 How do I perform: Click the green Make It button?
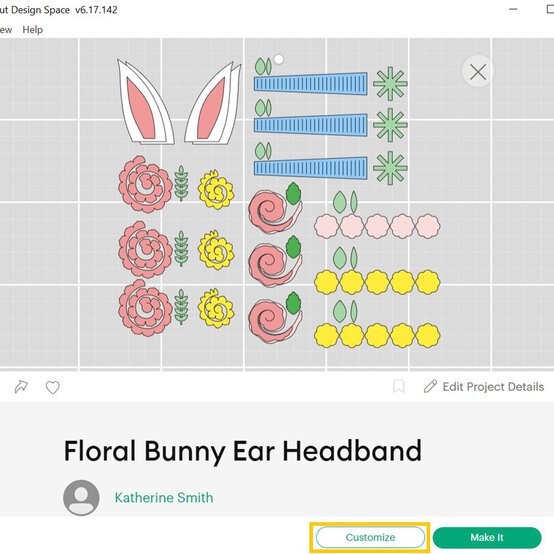pyautogui.click(x=487, y=537)
